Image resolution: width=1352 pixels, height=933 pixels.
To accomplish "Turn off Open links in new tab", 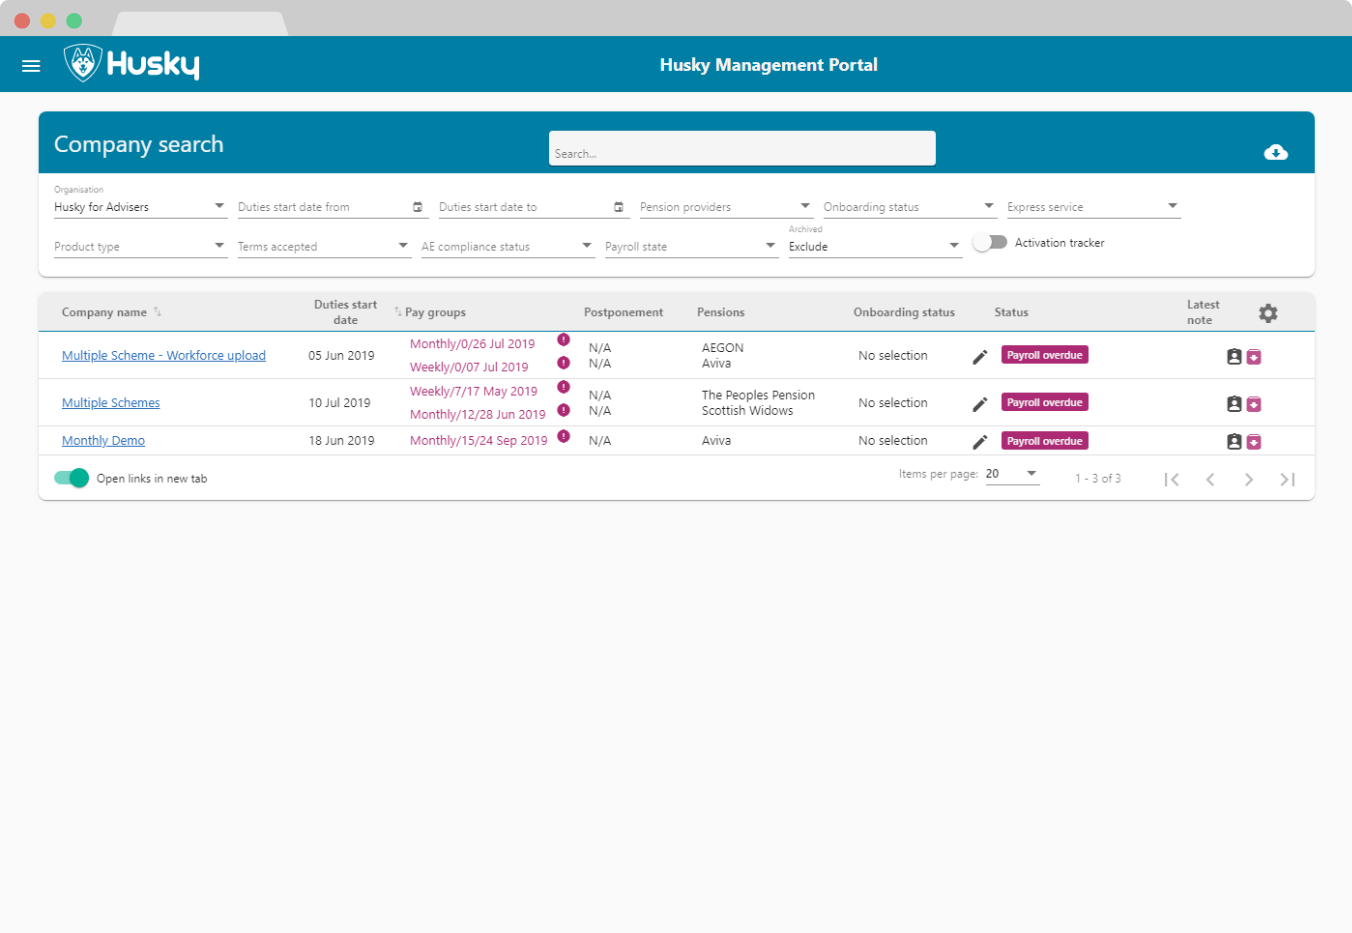I will point(72,478).
